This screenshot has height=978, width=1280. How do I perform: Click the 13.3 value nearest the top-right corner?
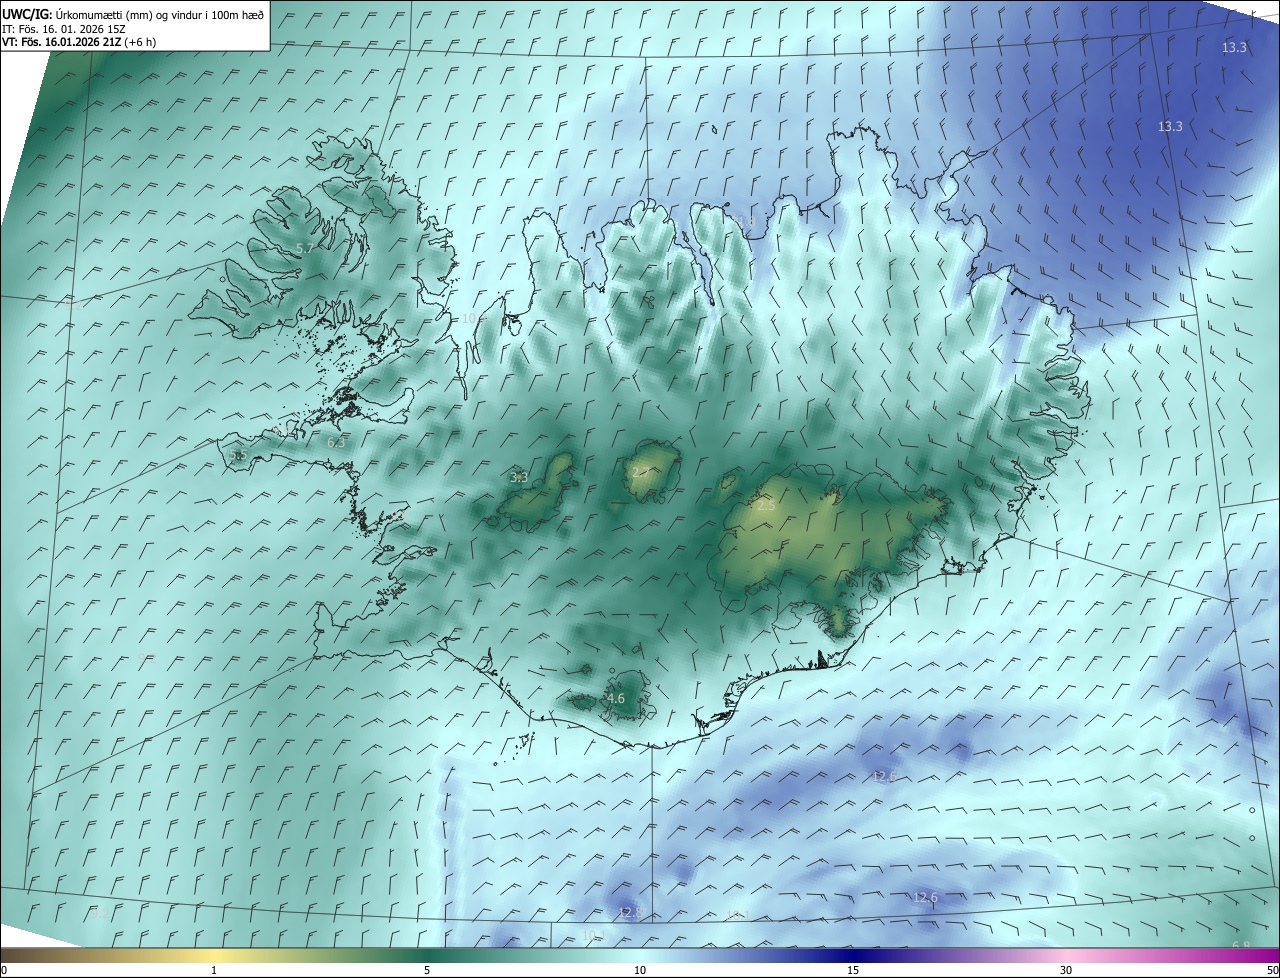[1235, 48]
